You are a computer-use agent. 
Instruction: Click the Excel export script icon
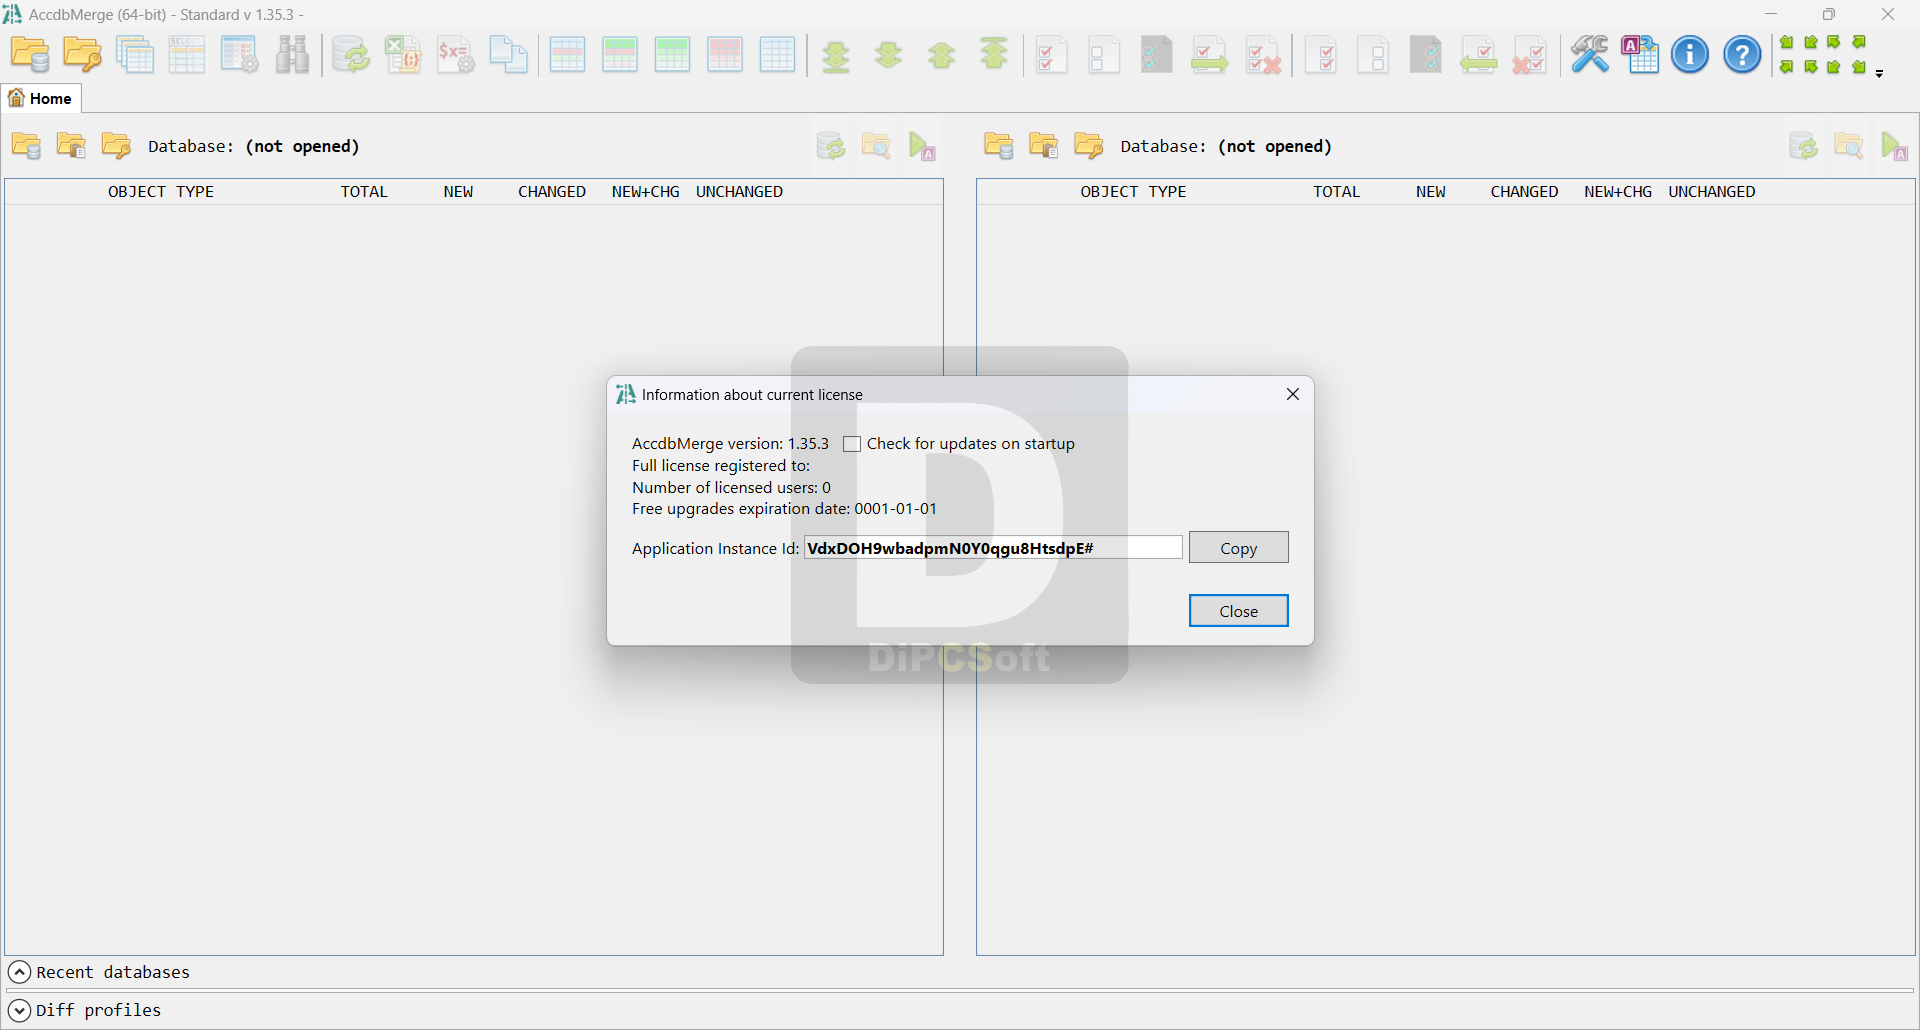403,55
